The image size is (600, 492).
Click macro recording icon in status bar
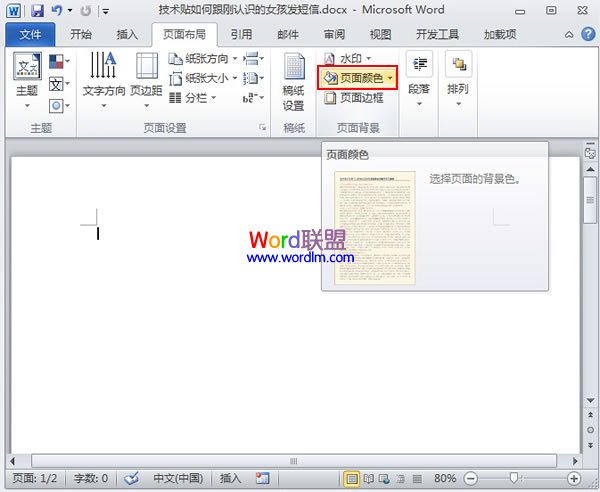(x=262, y=478)
